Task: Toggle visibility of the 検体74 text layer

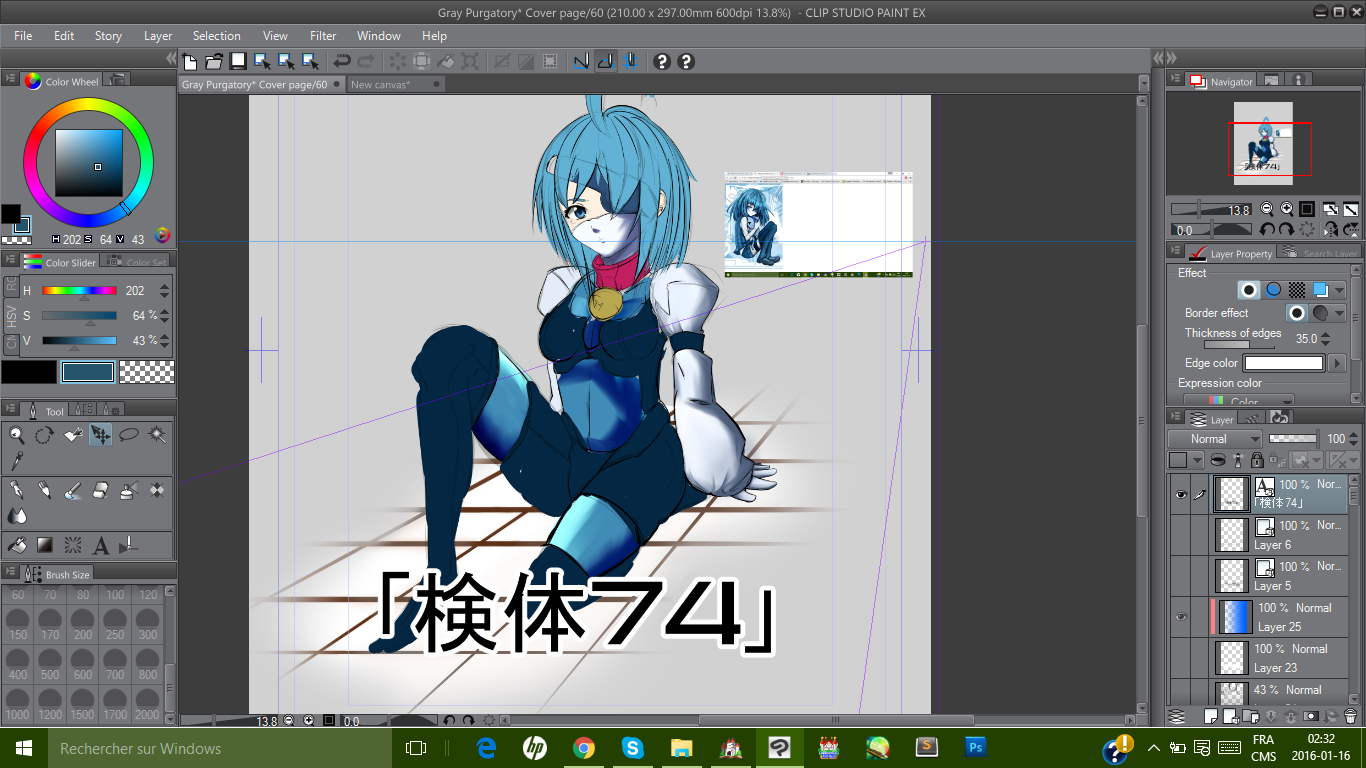Action: click(x=1181, y=494)
